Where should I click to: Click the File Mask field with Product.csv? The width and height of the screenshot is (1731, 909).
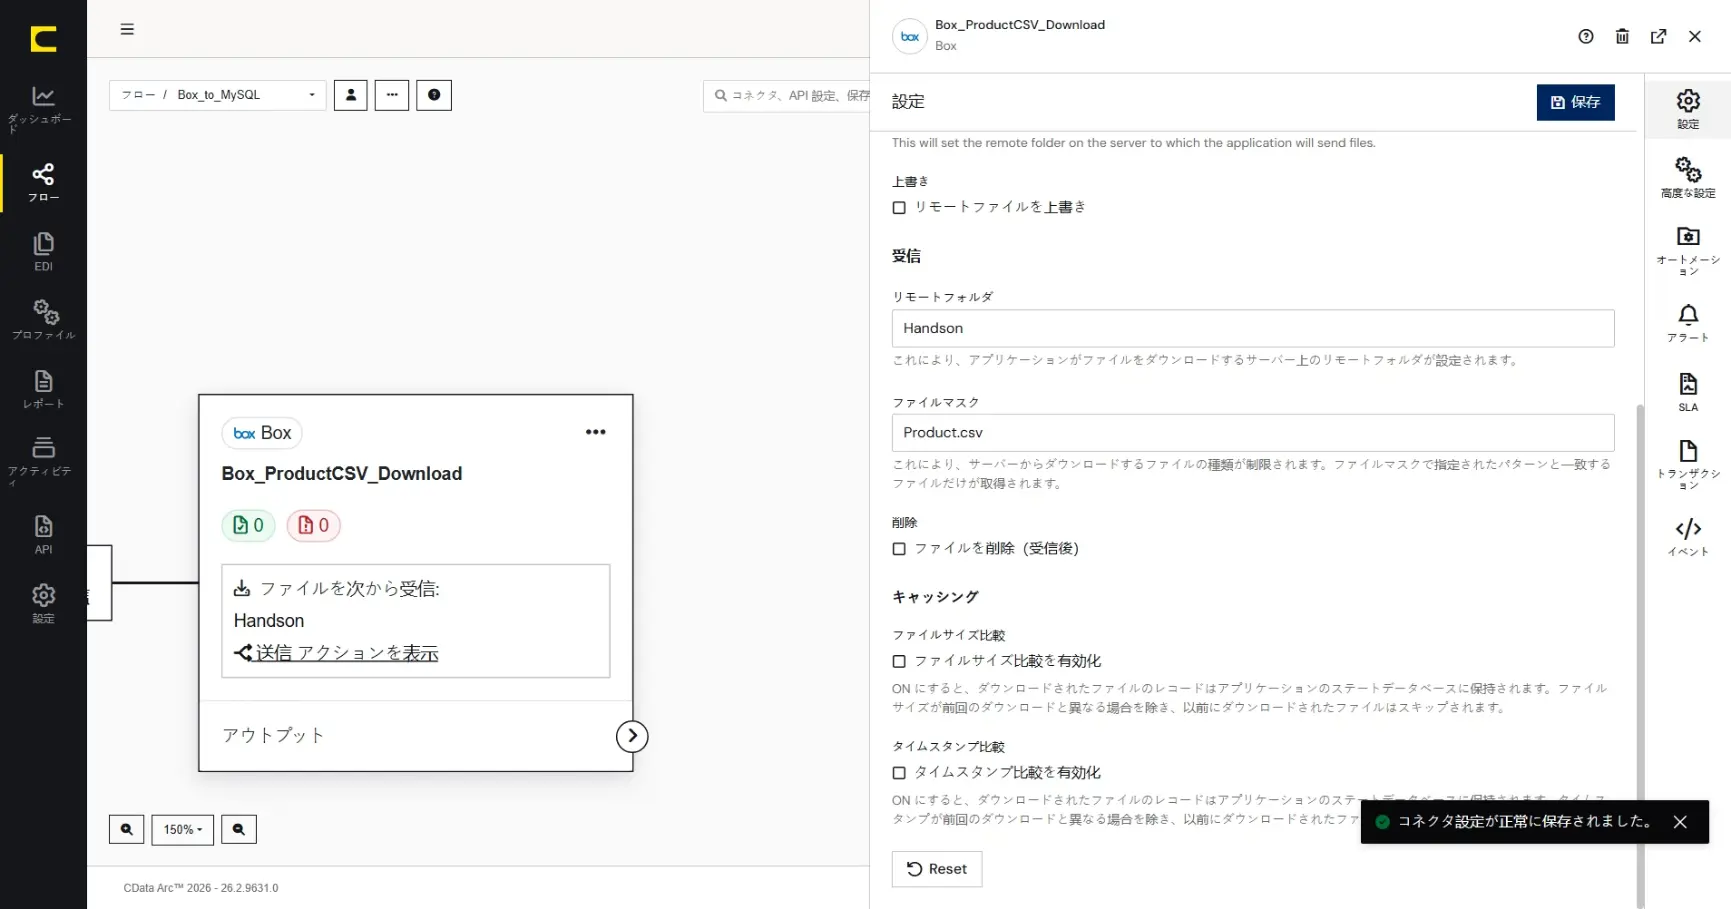tap(1253, 433)
